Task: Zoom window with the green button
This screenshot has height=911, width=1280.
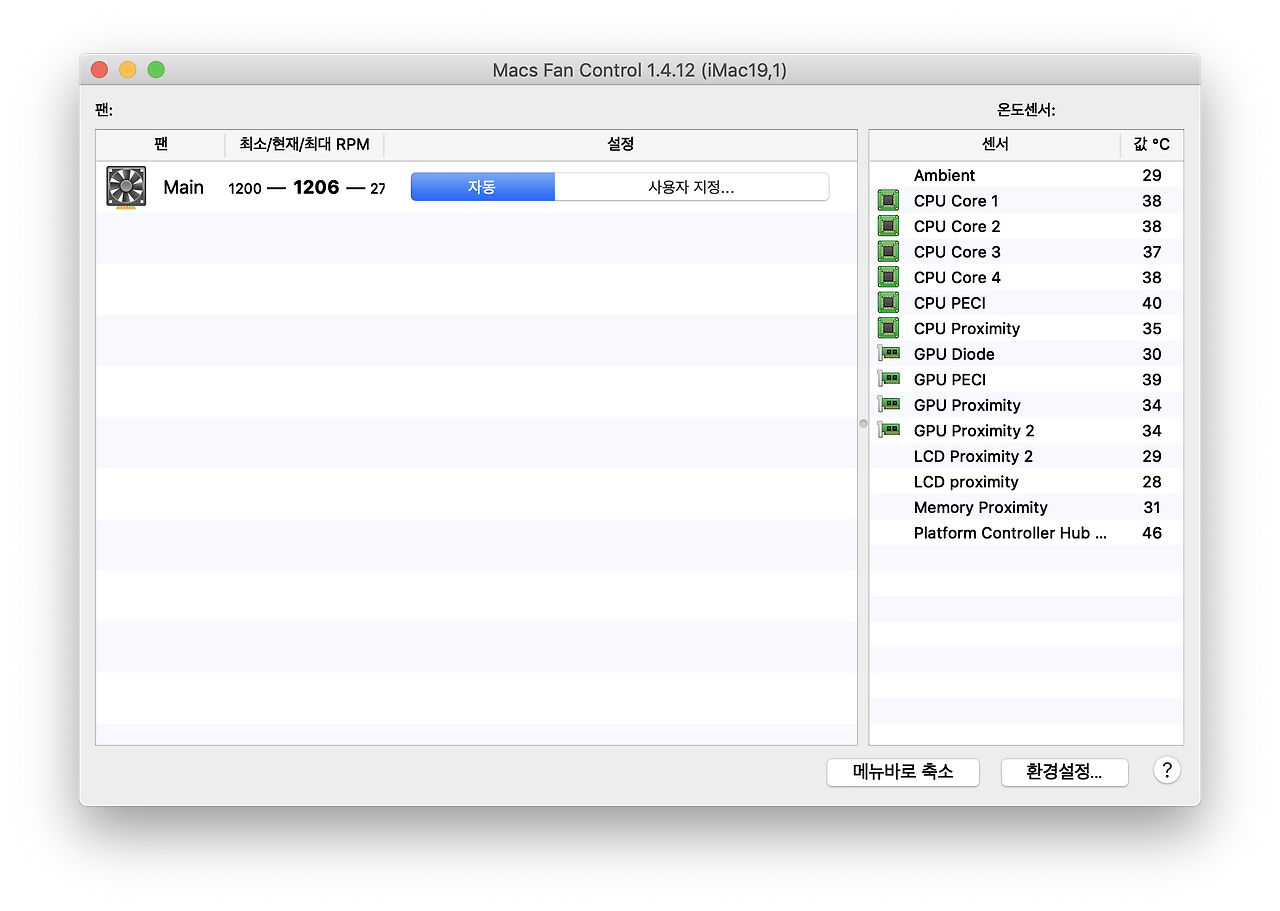Action: tap(156, 69)
